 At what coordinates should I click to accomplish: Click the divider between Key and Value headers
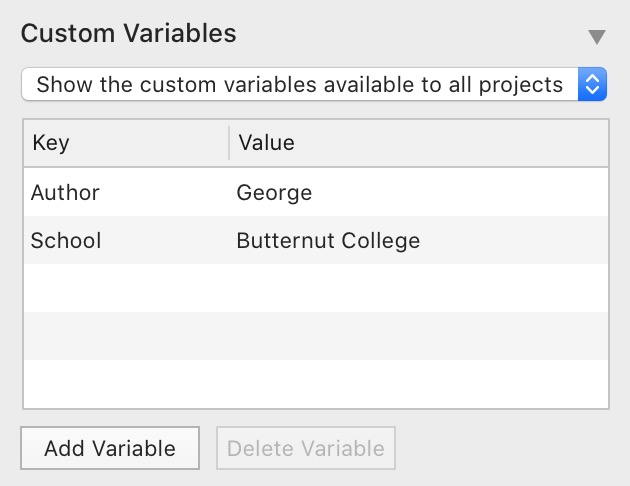coord(229,143)
